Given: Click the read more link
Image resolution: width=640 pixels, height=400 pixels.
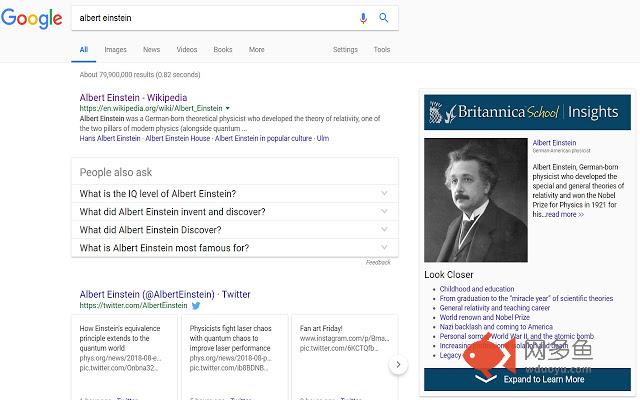Looking at the screenshot, I should [565, 214].
